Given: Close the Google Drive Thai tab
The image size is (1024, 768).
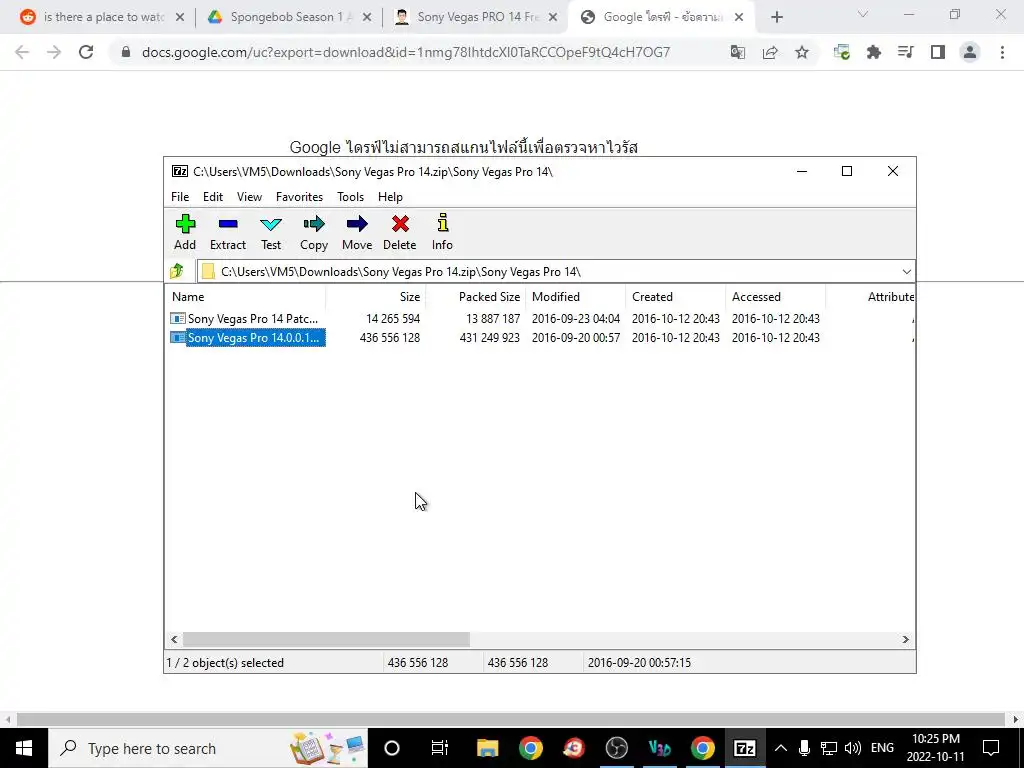Looking at the screenshot, I should pyautogui.click(x=739, y=18).
